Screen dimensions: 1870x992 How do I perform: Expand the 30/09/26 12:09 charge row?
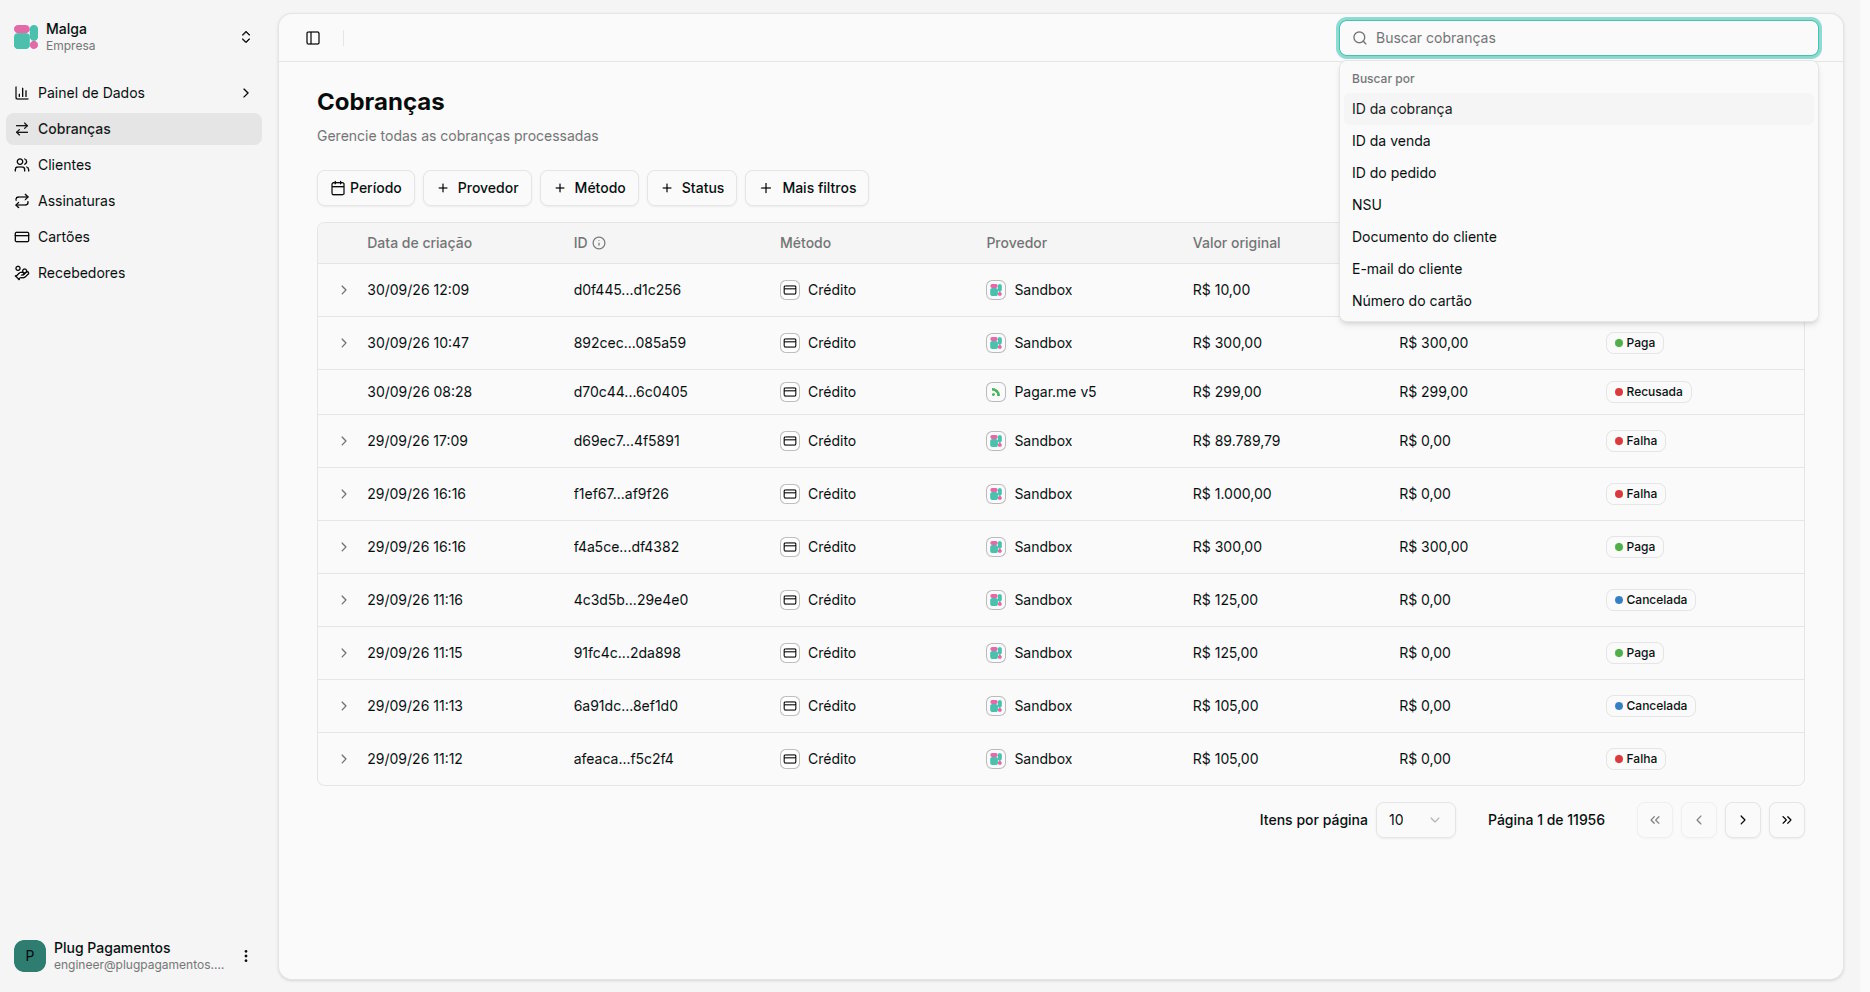pos(343,290)
